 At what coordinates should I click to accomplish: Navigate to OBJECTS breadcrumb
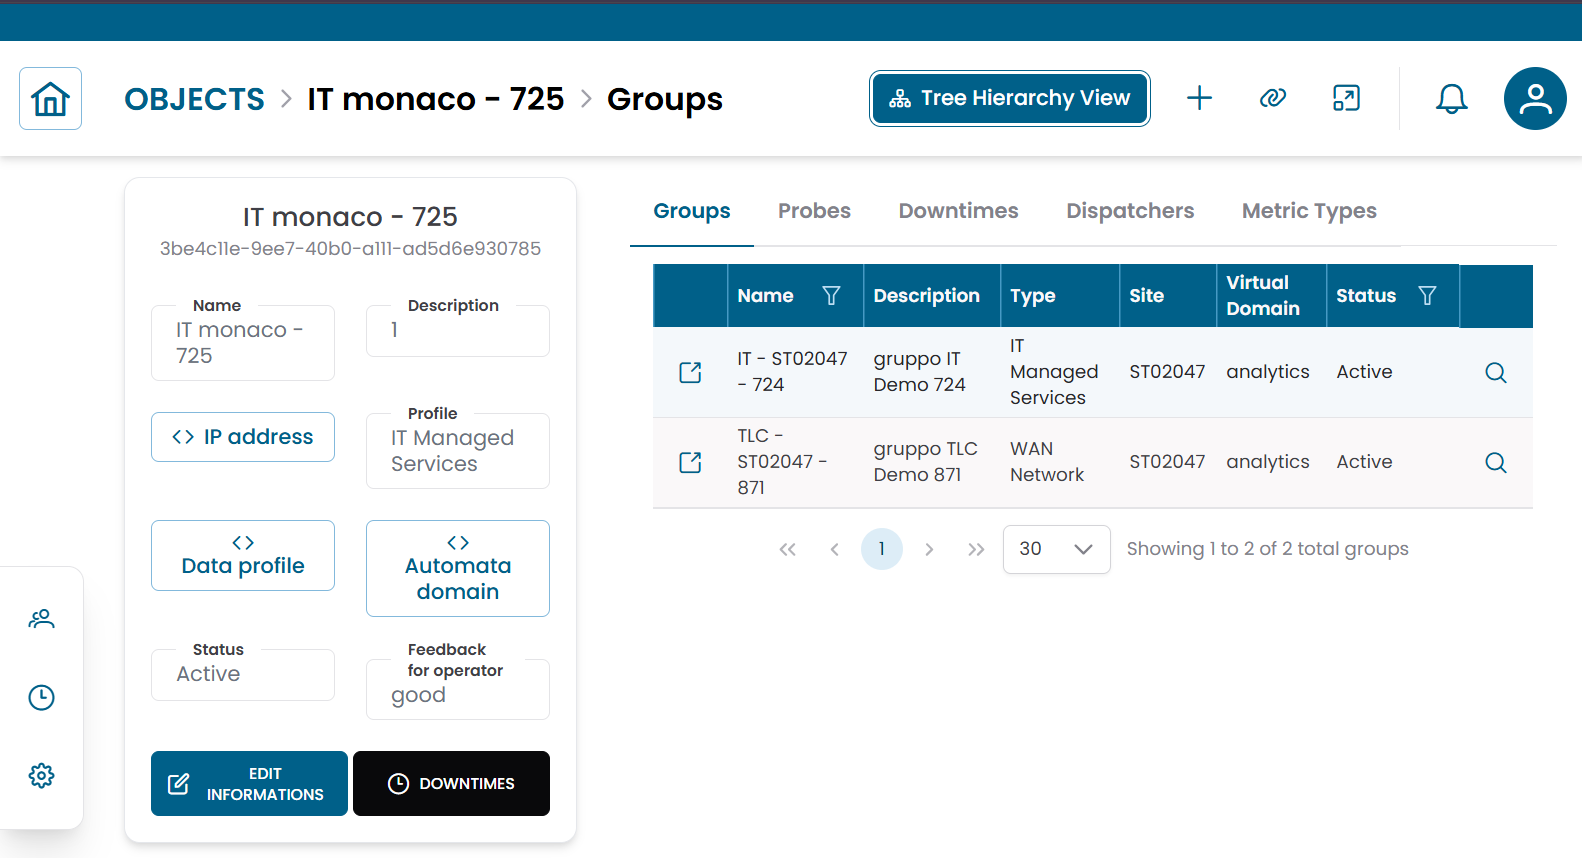pos(194,99)
